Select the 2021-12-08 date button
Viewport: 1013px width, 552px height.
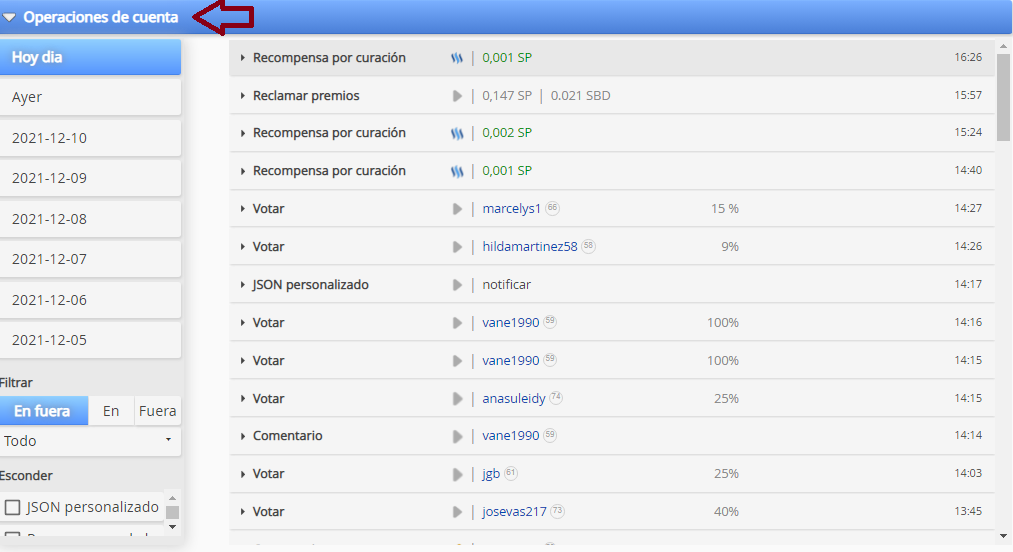coord(90,219)
